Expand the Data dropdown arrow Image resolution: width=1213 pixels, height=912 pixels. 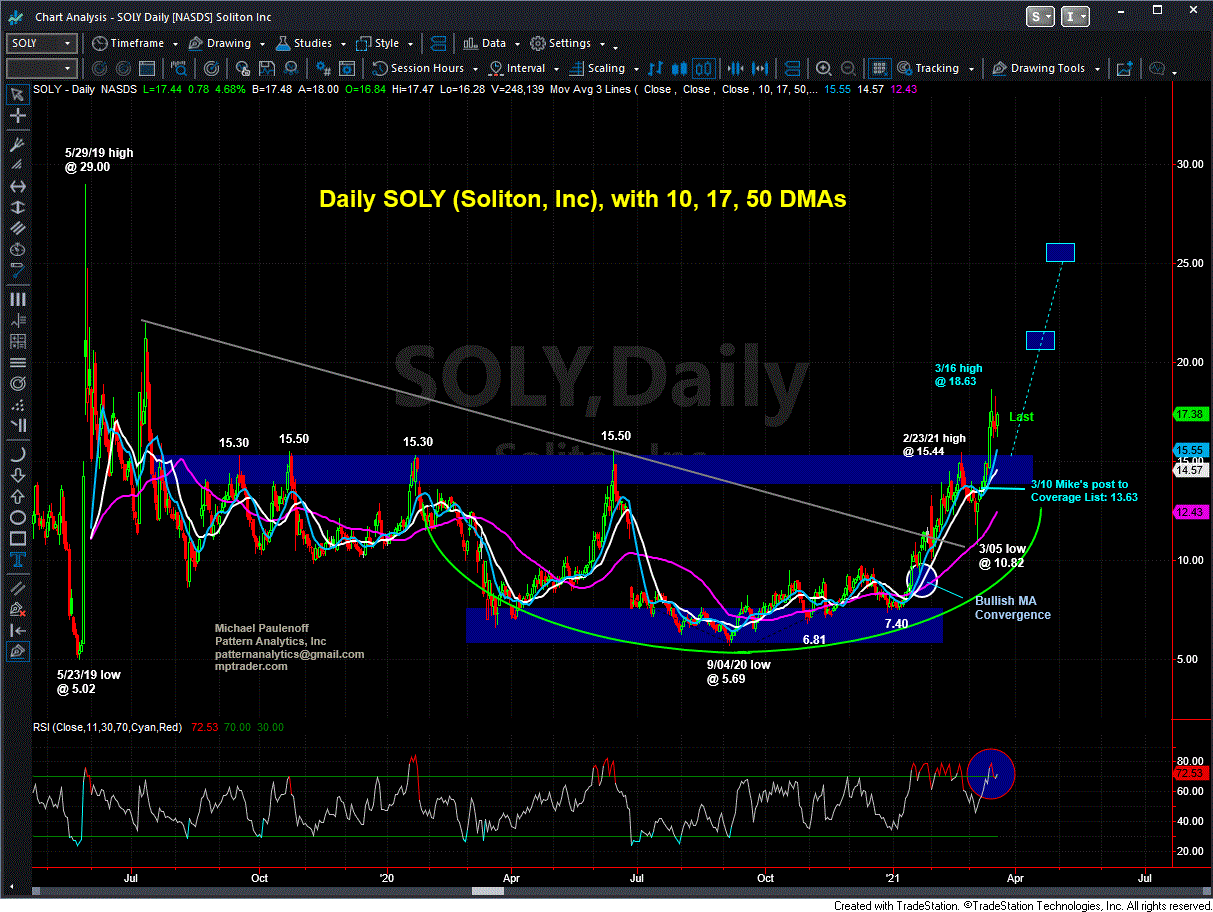coord(517,44)
